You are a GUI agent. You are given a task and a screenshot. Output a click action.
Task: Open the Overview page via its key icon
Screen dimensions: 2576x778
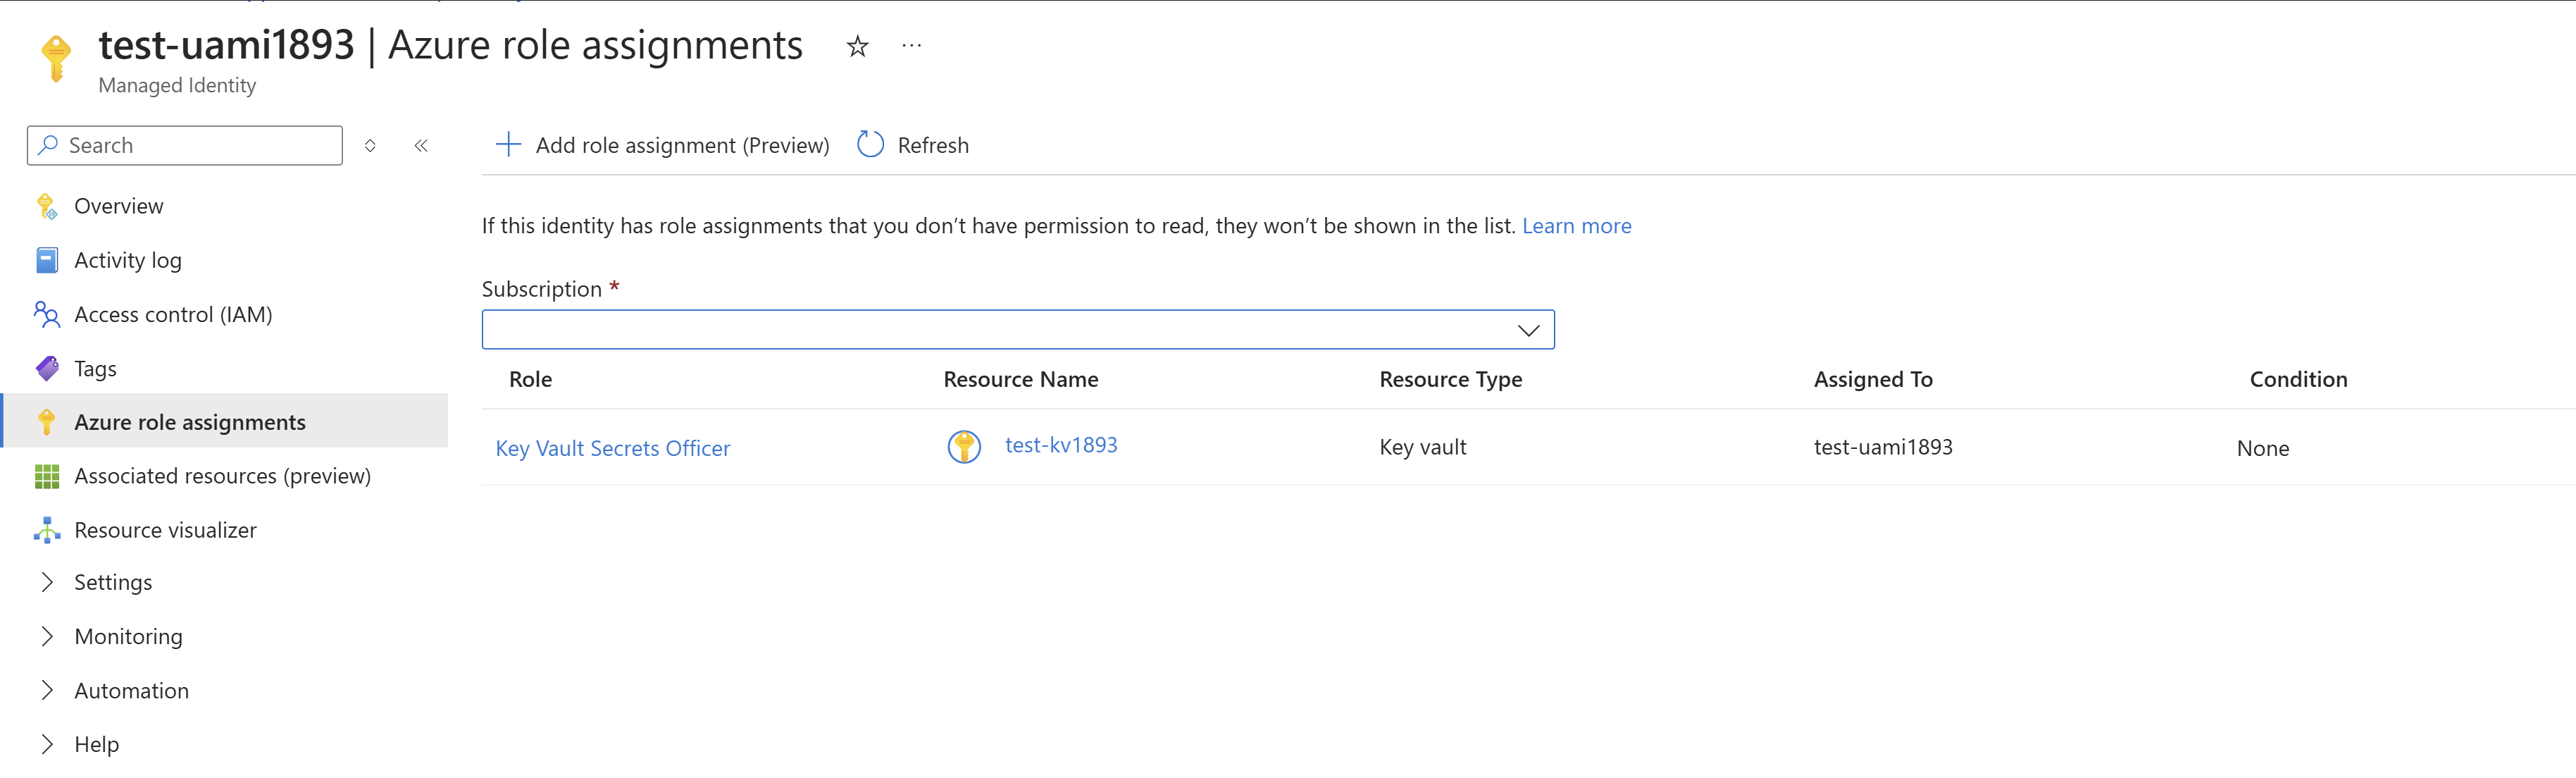(46, 205)
